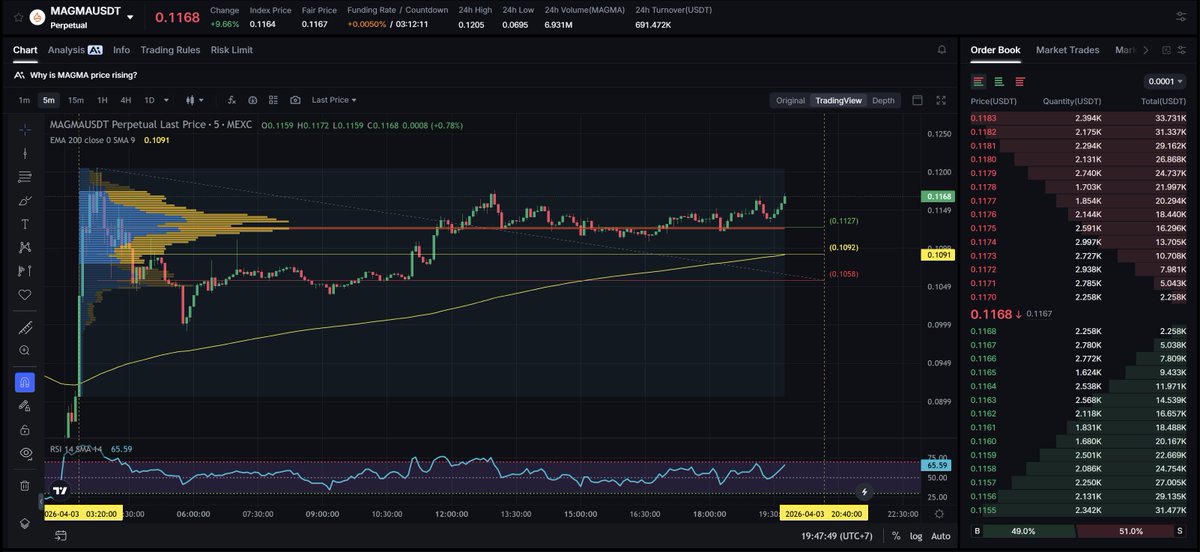Click the MAGMA coin logo
Image resolution: width=1200 pixels, height=552 pixels.
37,17
